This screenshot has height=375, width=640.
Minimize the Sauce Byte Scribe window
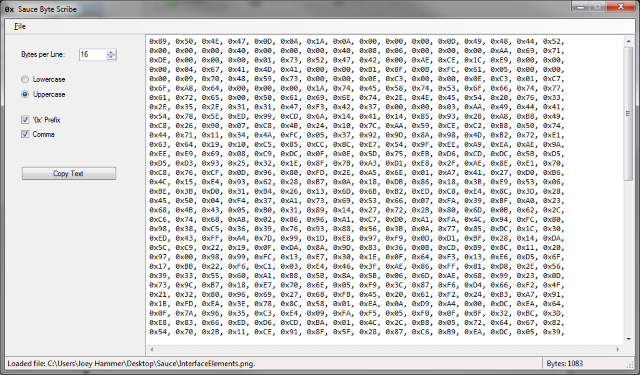point(581,7)
